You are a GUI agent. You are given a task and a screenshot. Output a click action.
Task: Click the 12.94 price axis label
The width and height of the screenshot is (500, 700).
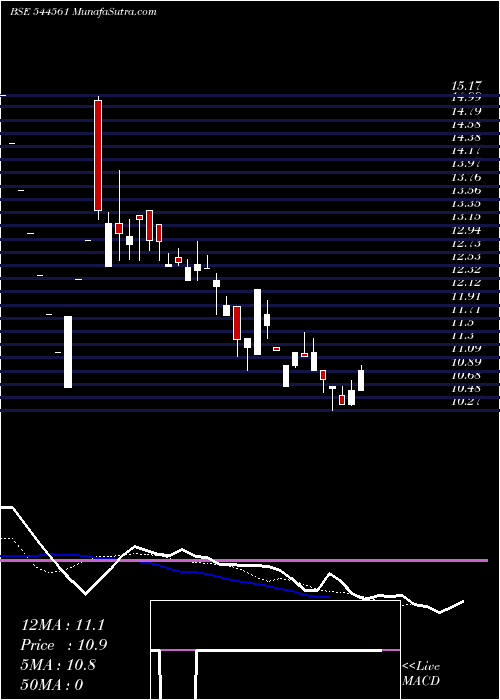466,230
